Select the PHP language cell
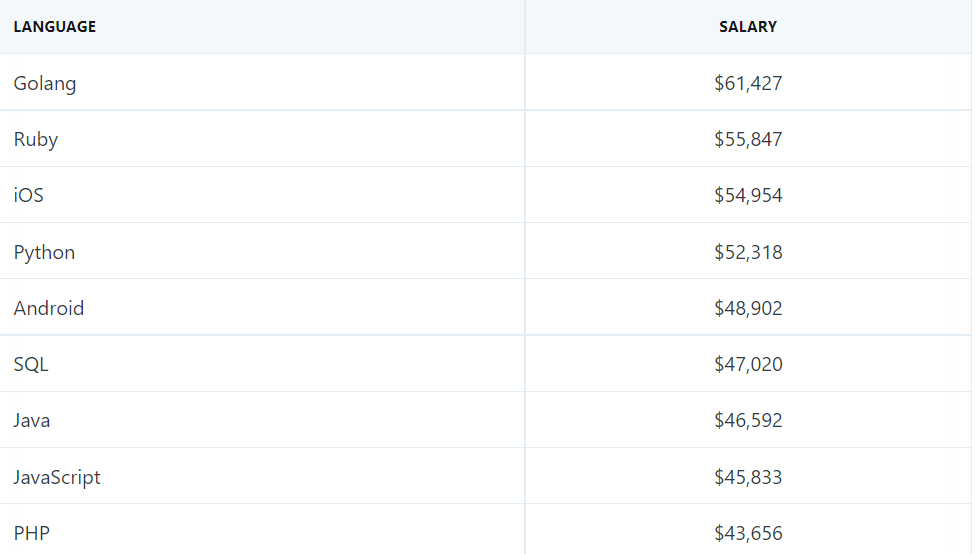 (32, 533)
